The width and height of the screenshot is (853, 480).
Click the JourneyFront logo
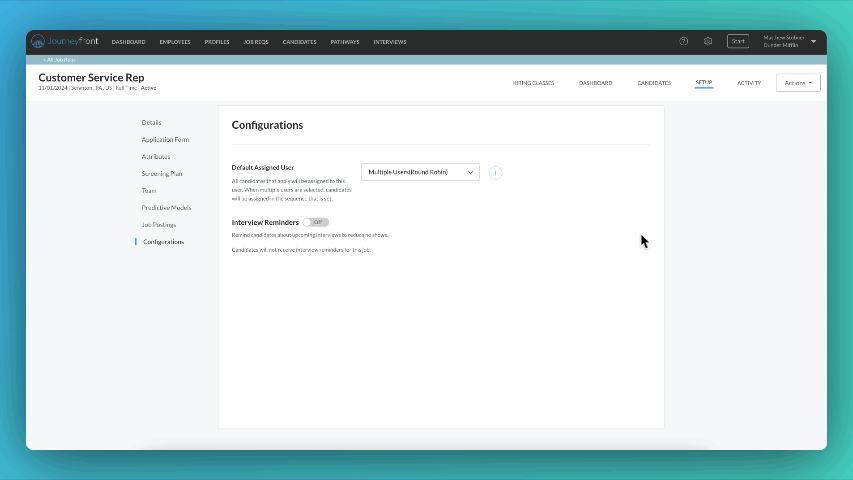pyautogui.click(x=65, y=41)
